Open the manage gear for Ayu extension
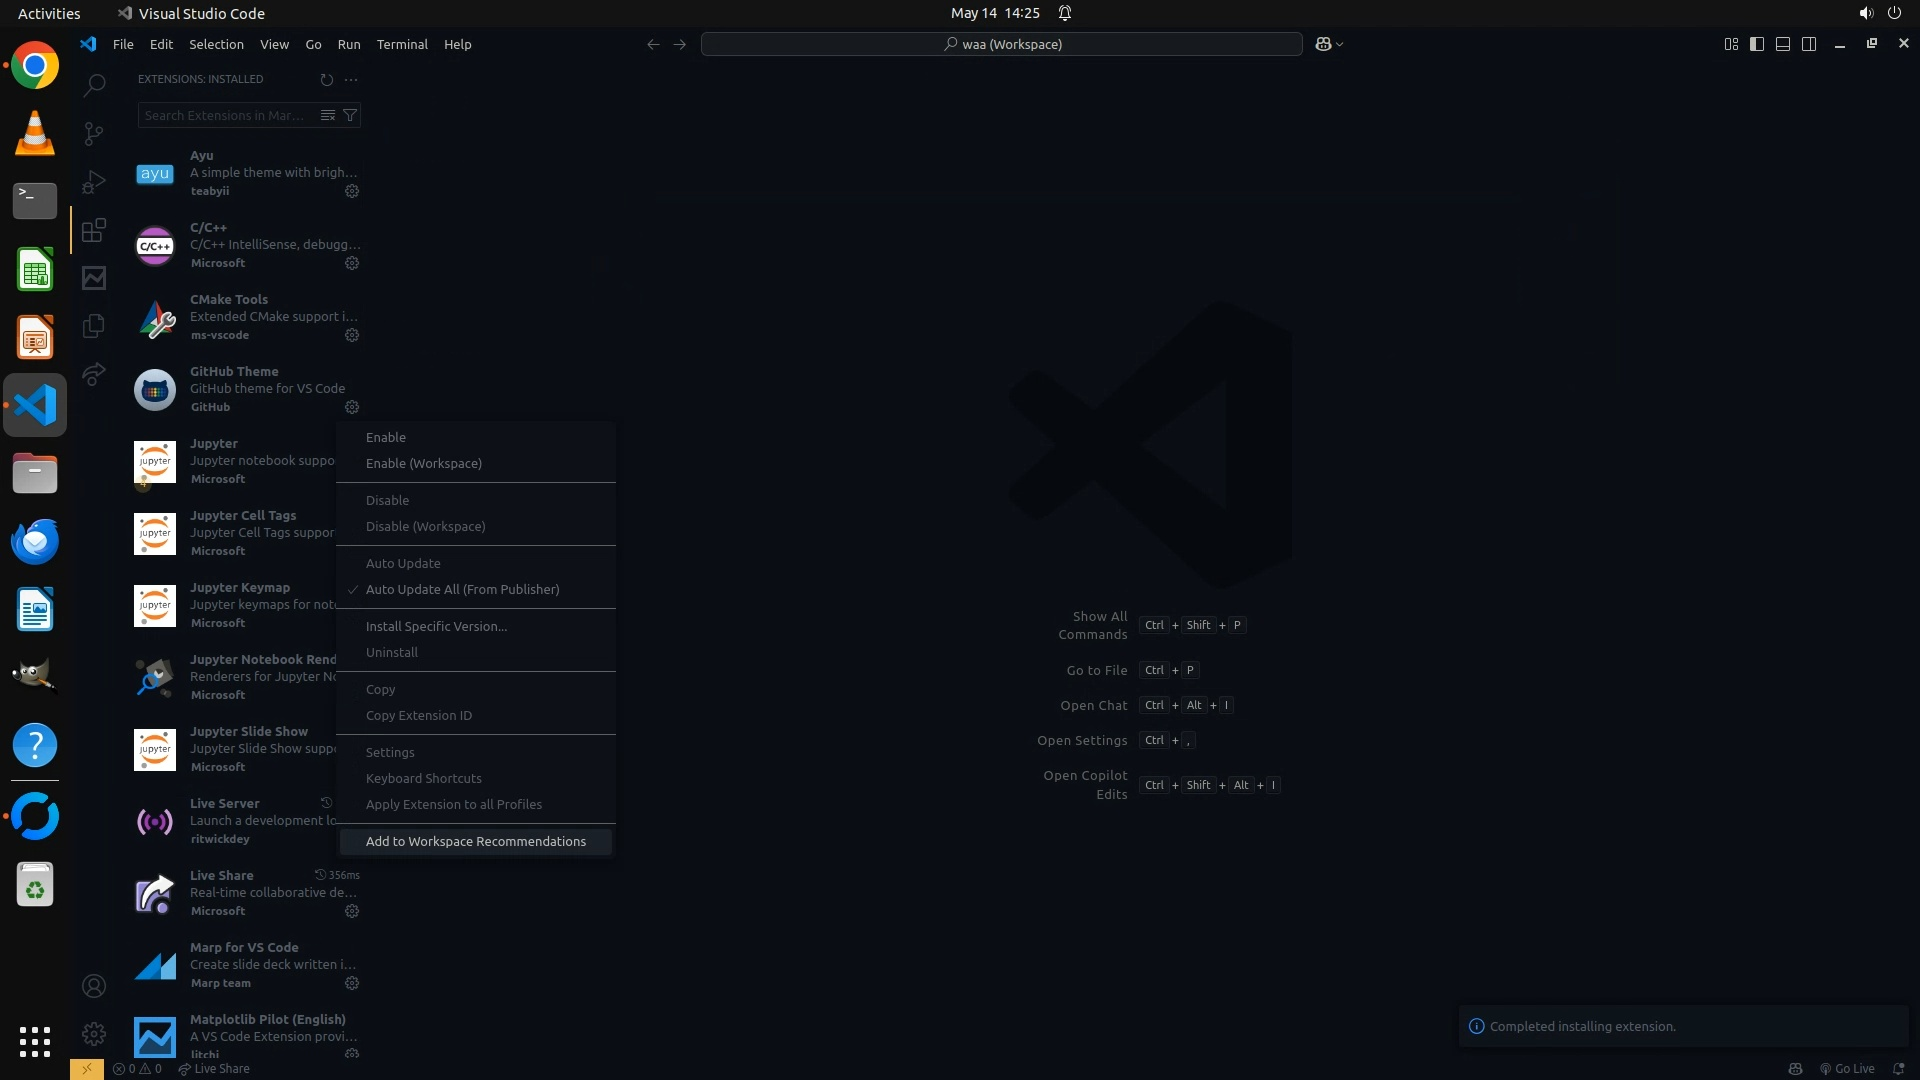1920x1080 pixels. [352, 191]
